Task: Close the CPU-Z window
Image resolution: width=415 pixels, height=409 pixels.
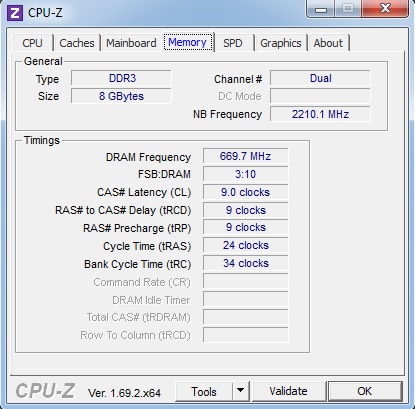Action: [x=385, y=9]
